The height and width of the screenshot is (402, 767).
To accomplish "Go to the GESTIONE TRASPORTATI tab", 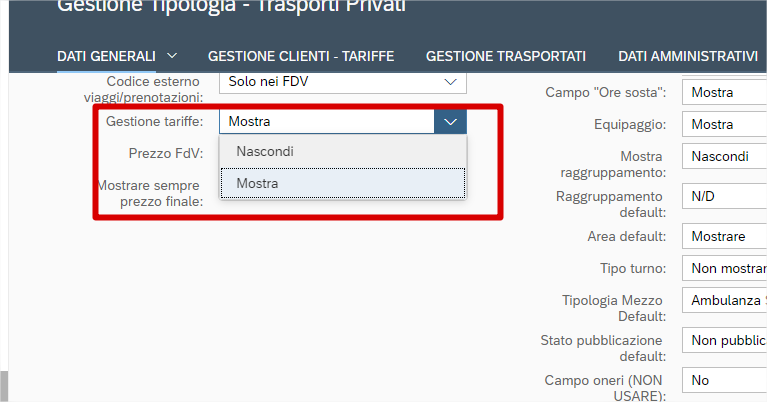I will click(505, 55).
